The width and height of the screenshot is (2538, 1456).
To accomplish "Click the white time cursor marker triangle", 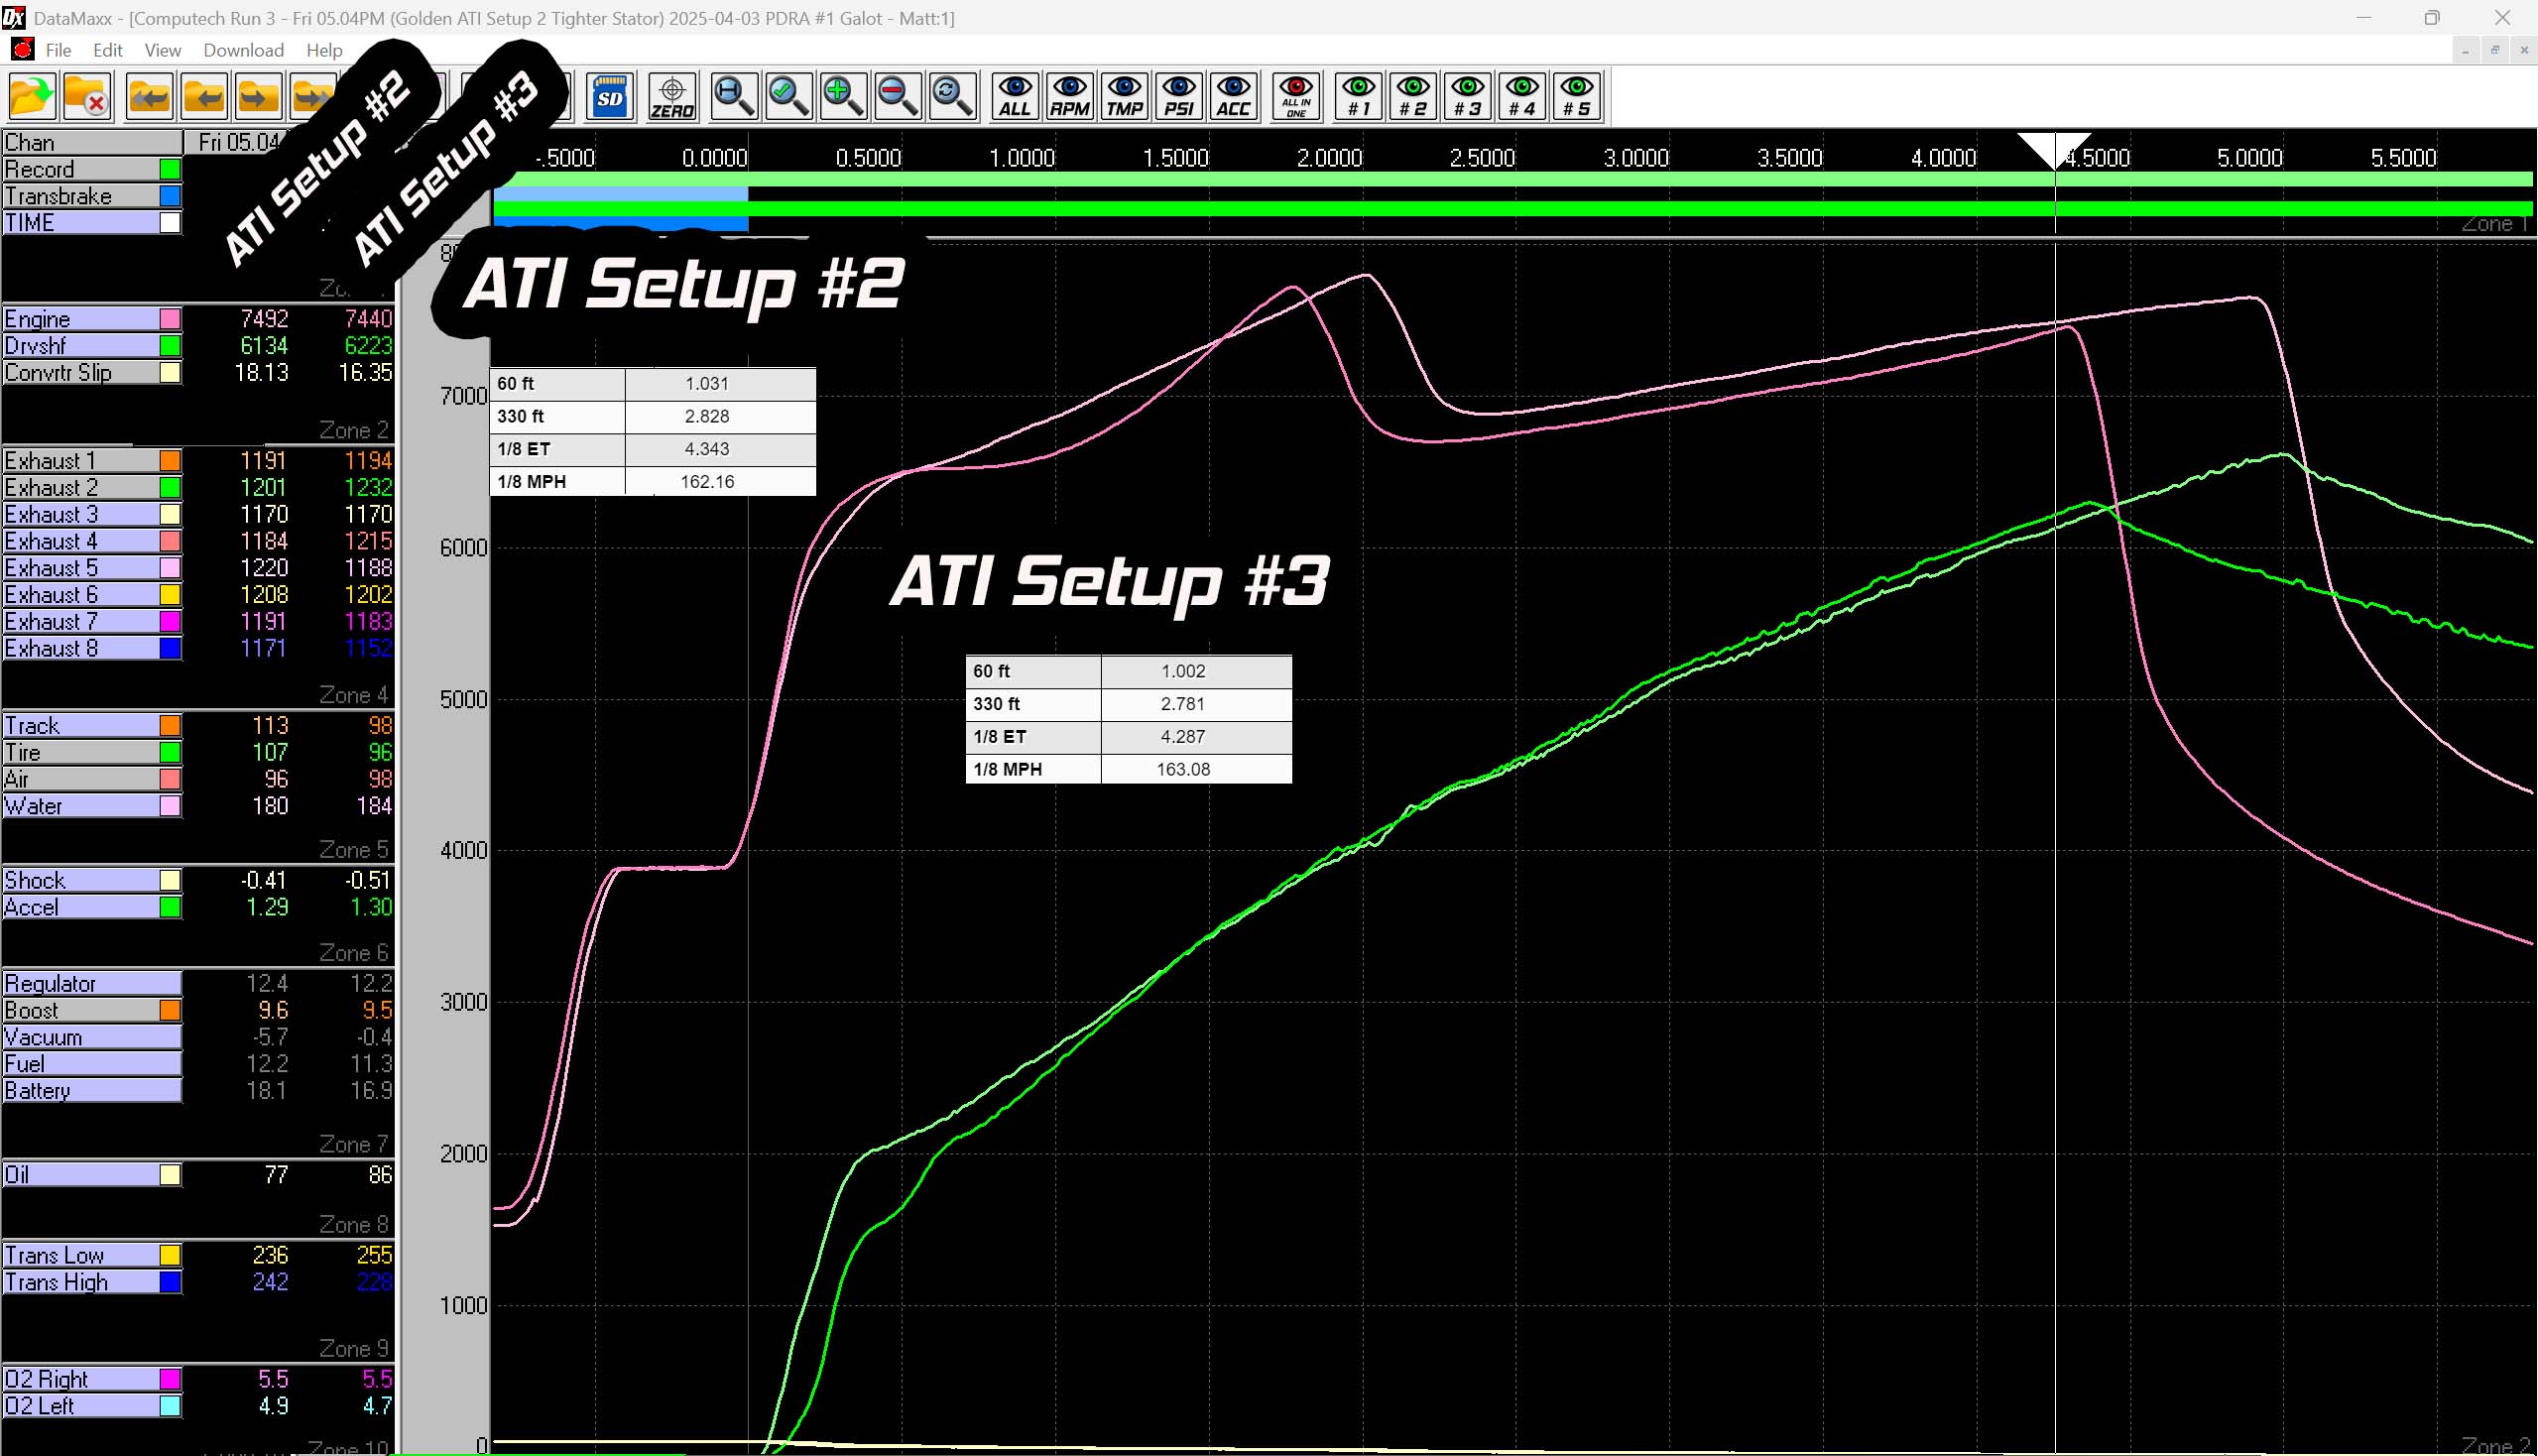I will point(2054,149).
